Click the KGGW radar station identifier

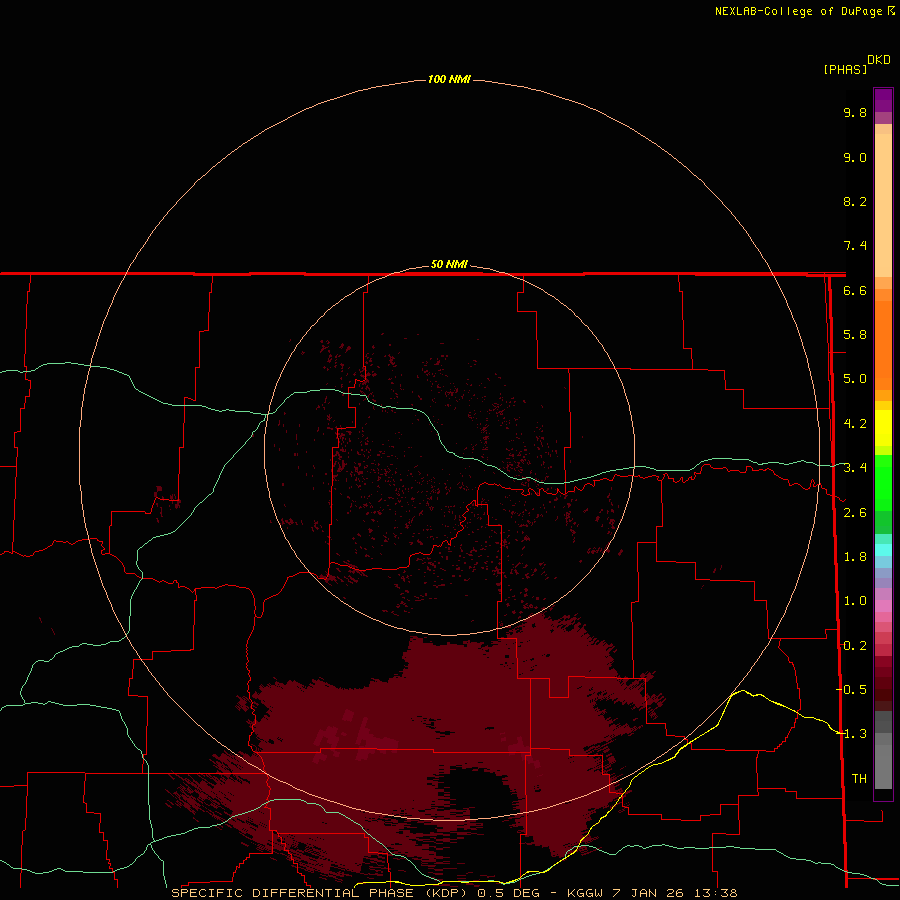tap(585, 893)
